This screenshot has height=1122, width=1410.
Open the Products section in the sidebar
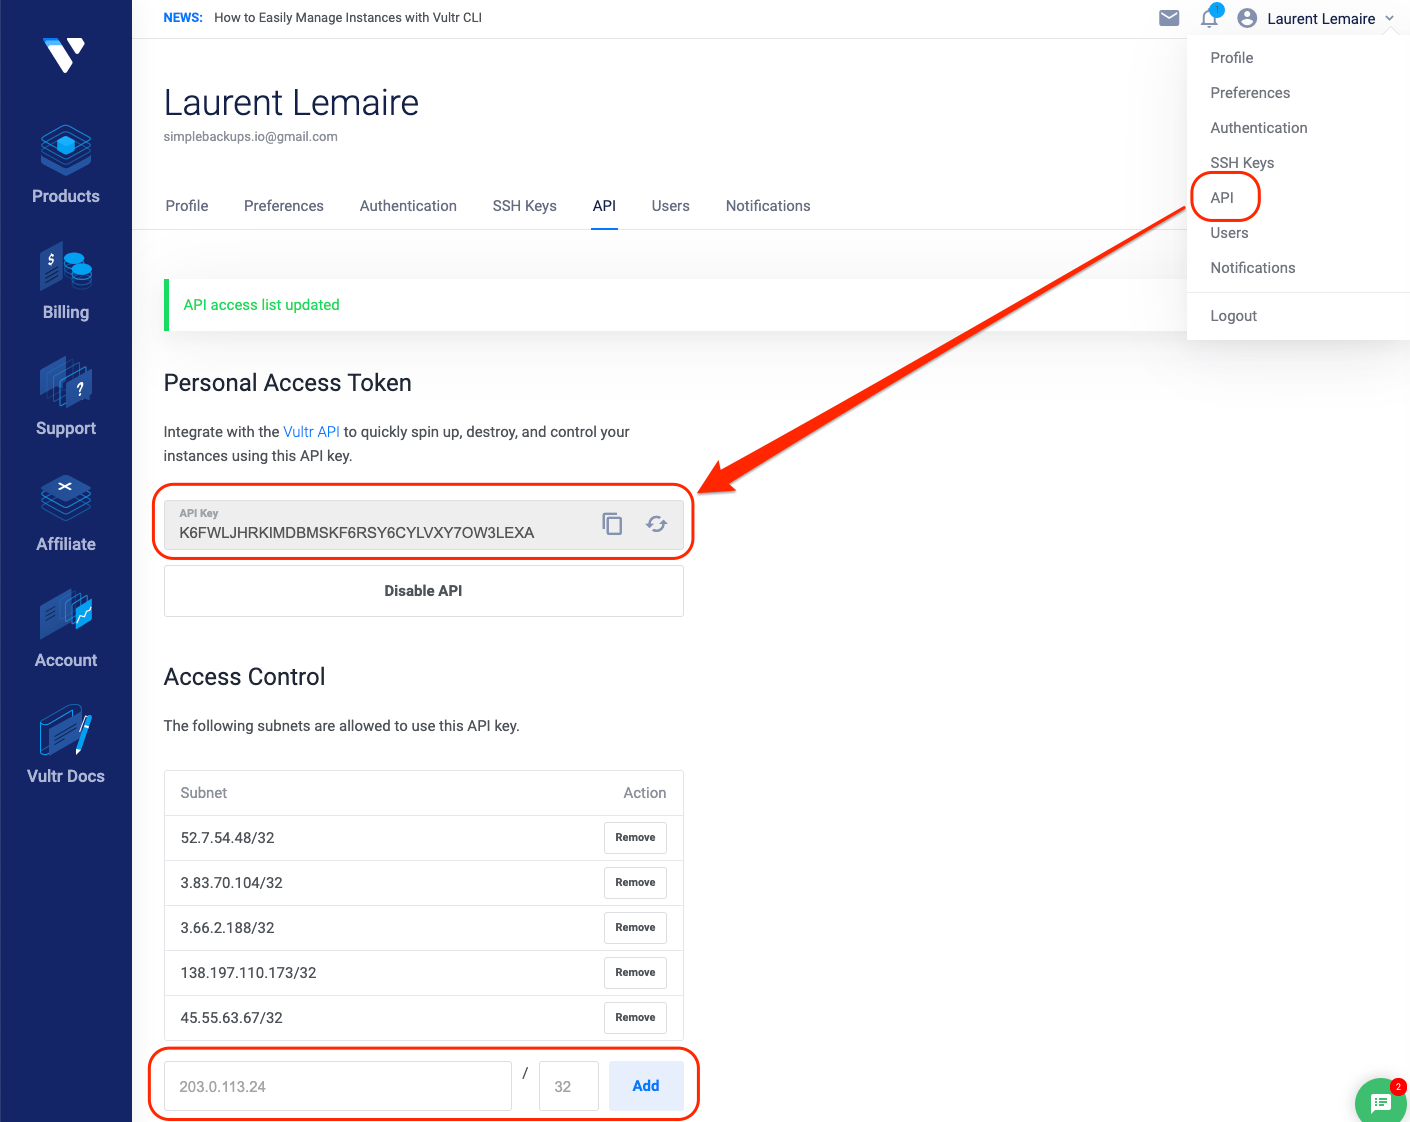[x=65, y=165]
